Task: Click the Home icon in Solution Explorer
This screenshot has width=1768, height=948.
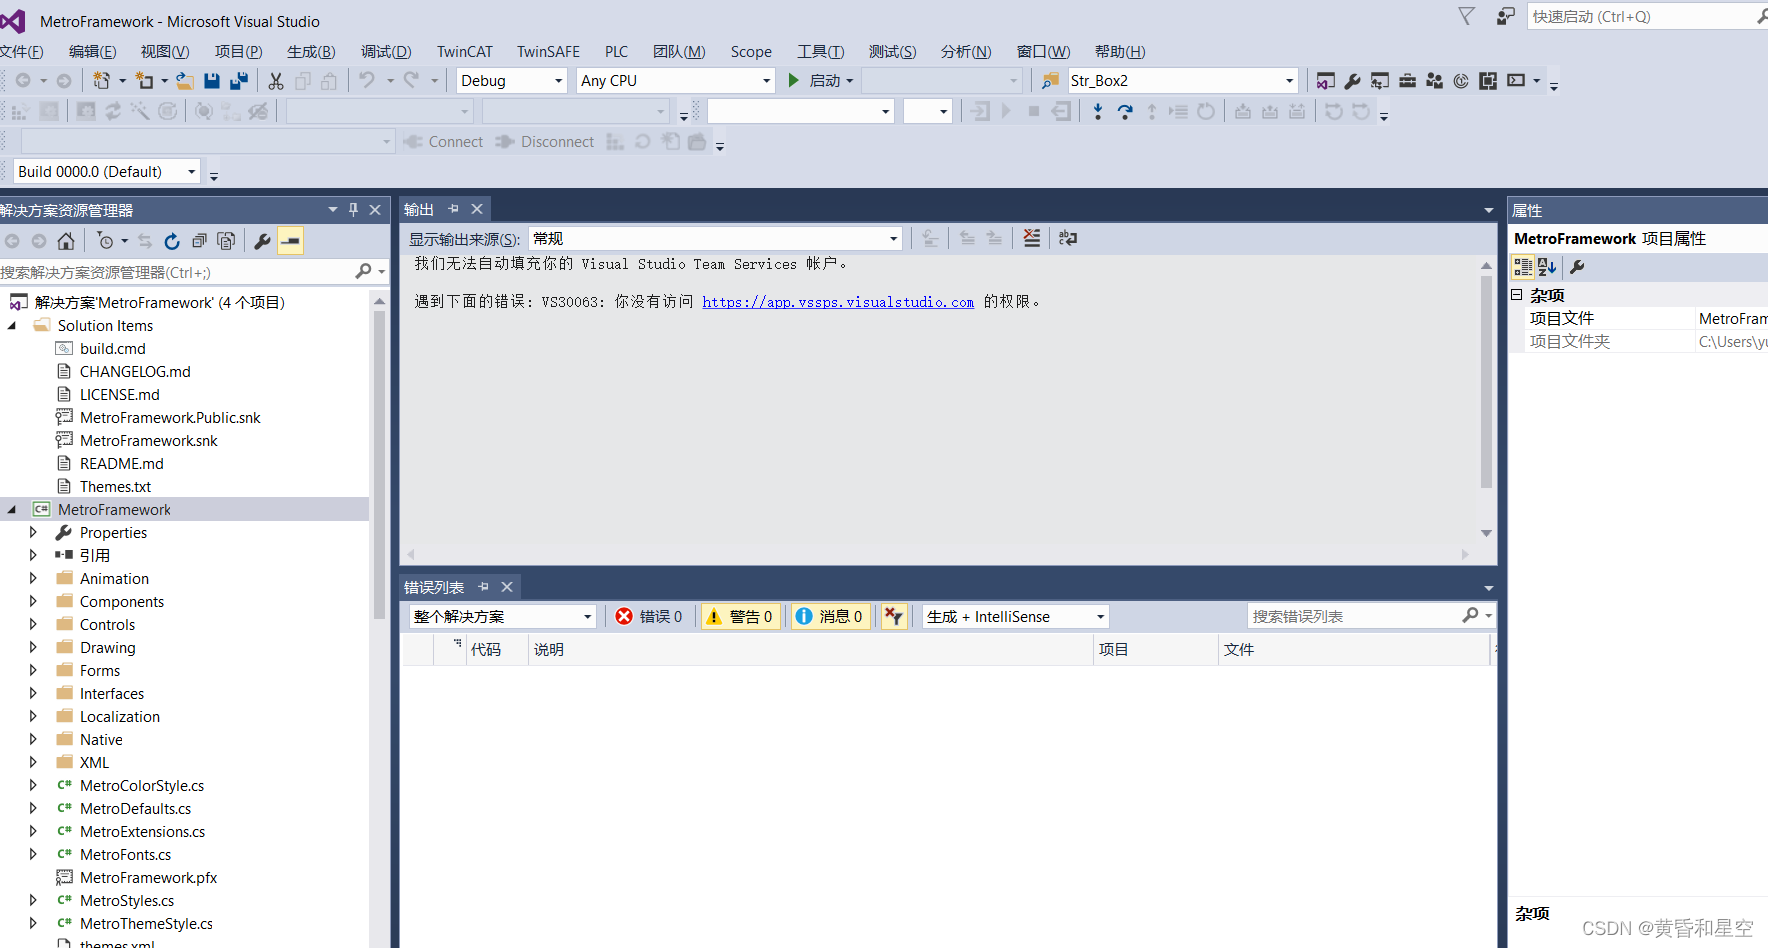Action: (x=66, y=241)
